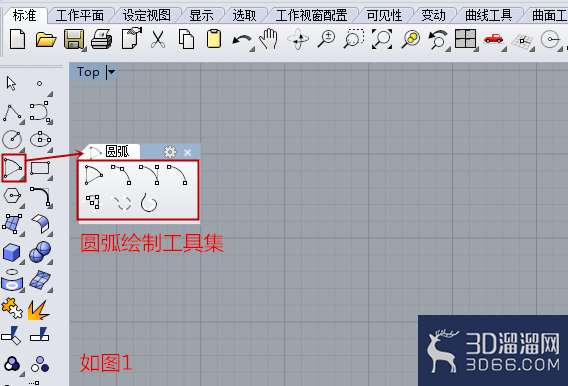
Task: Select the spiral-like arc tool in panel
Action: (149, 202)
